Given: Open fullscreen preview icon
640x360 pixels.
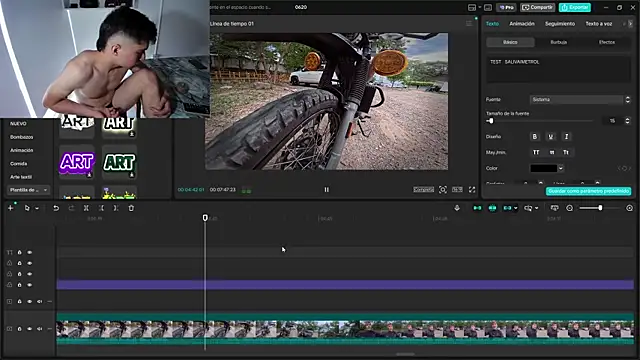Looking at the screenshot, I should tap(472, 189).
